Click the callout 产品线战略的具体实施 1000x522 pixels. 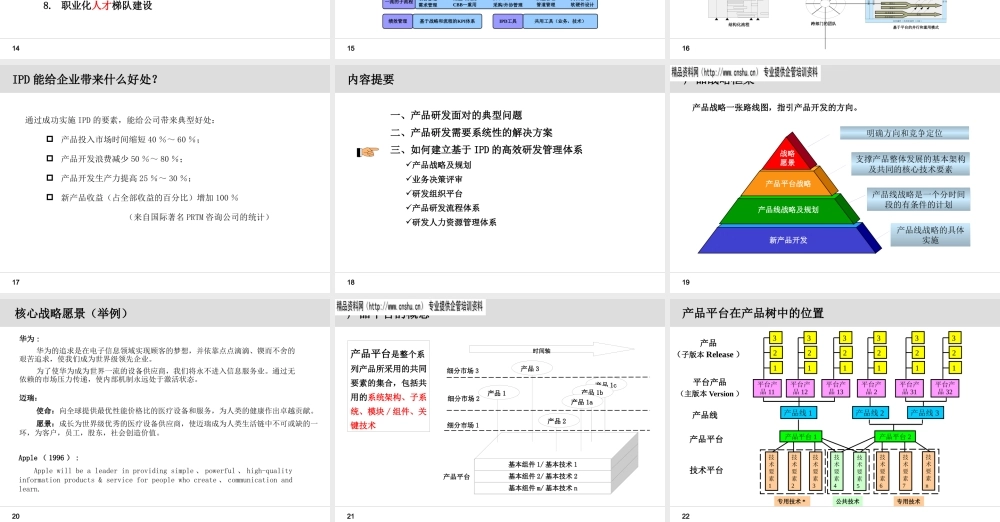pyautogui.click(x=930, y=235)
